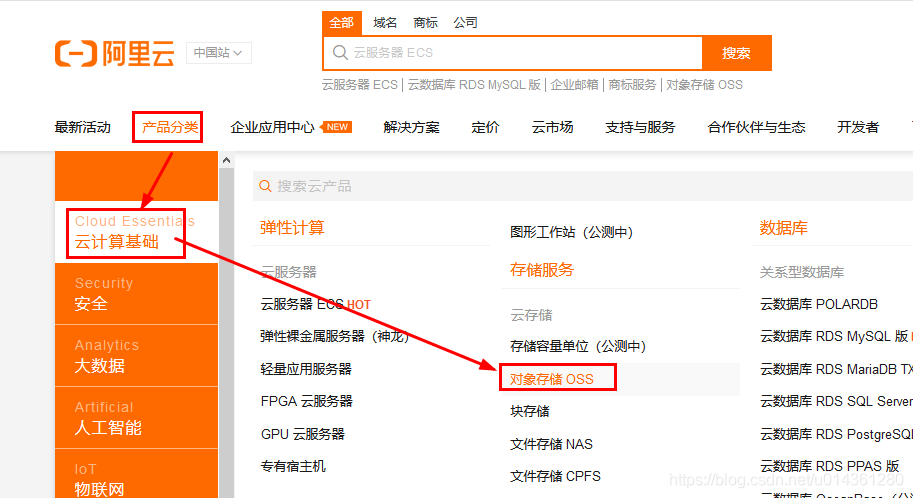The image size is (913, 498).
Task: Open 云数据库 RDS PPAS 版 link
Action: coord(830,467)
